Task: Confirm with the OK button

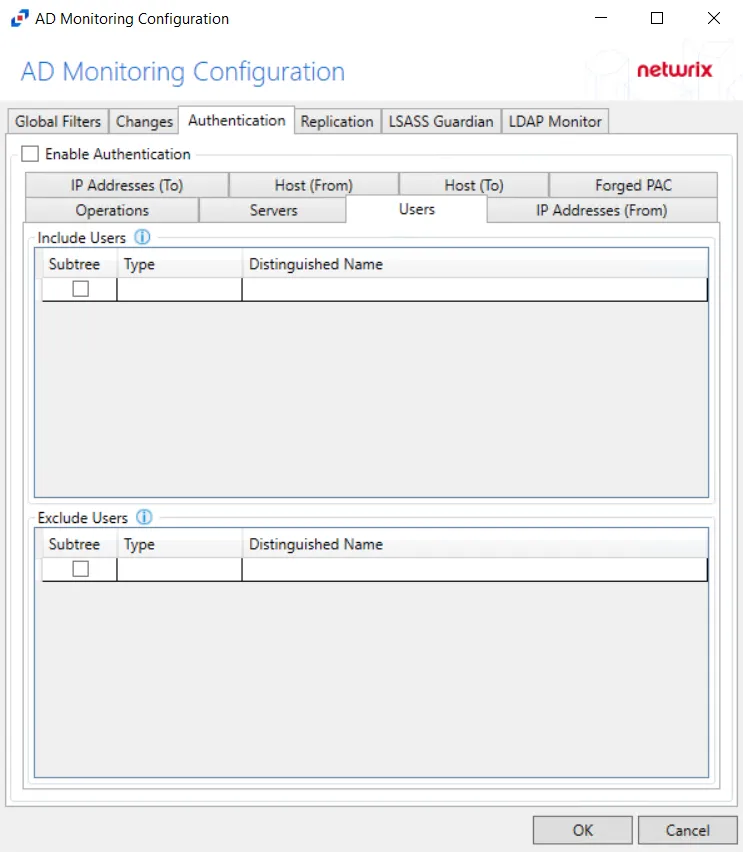Action: [x=583, y=830]
